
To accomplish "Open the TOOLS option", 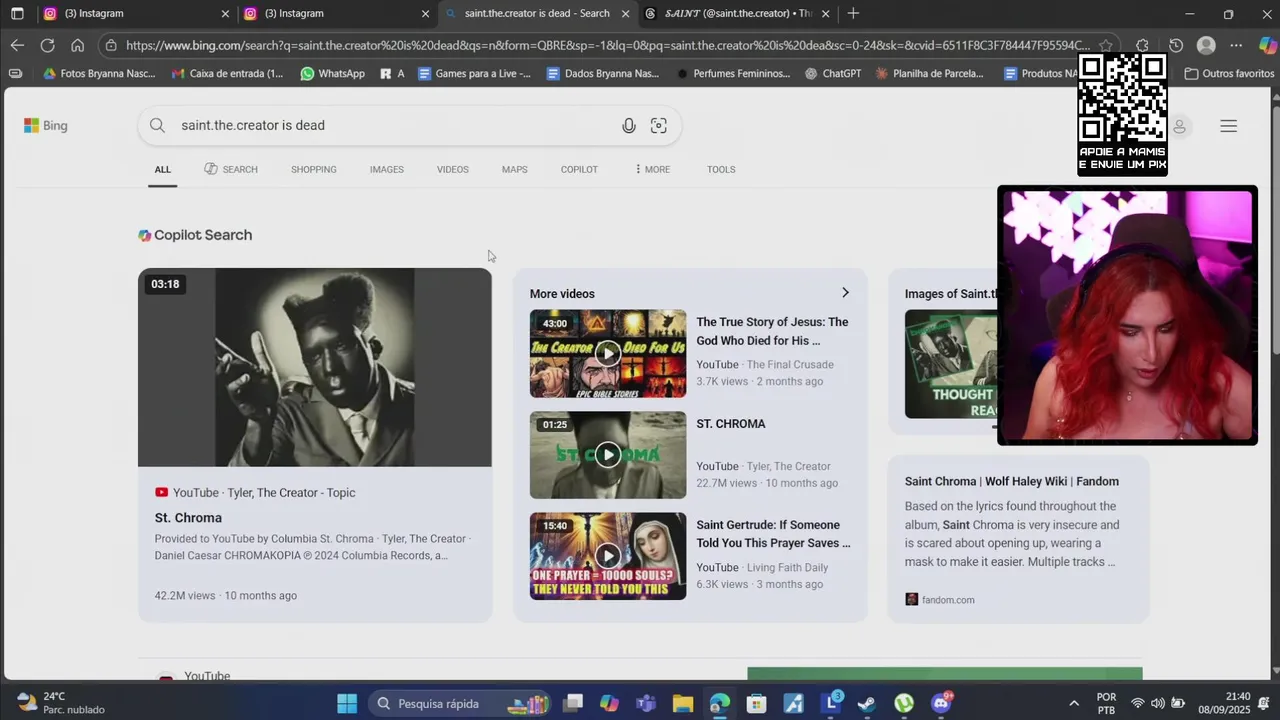I will tap(721, 169).
